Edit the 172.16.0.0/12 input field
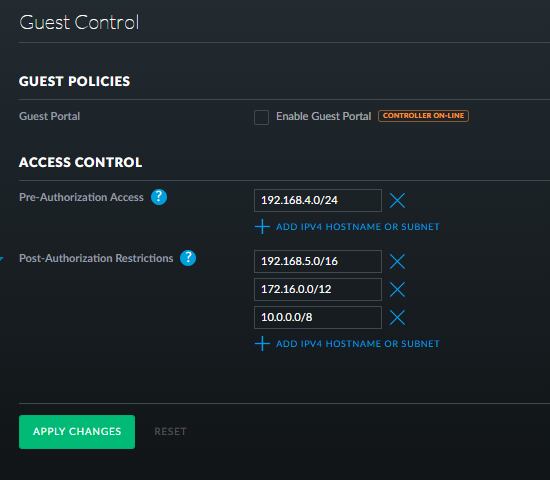 (x=318, y=289)
